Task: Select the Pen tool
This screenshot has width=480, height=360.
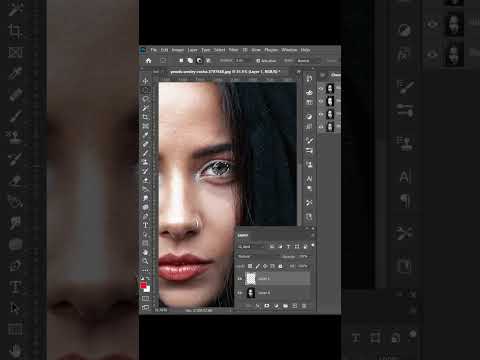Action: [146, 216]
